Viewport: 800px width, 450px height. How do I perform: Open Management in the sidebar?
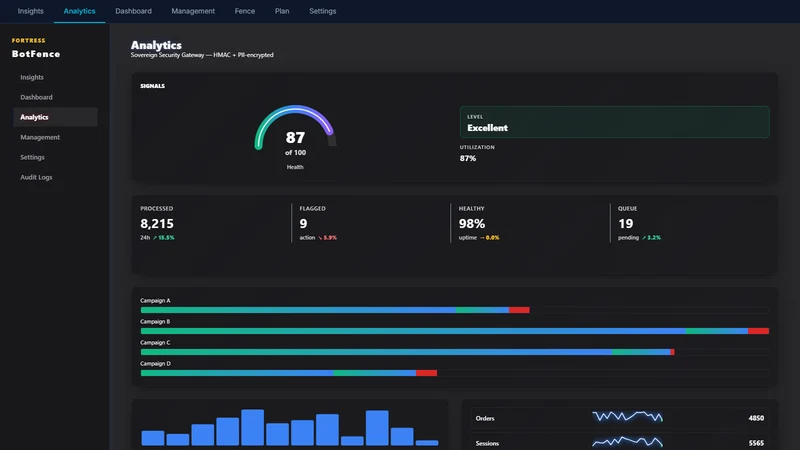[x=55, y=137]
